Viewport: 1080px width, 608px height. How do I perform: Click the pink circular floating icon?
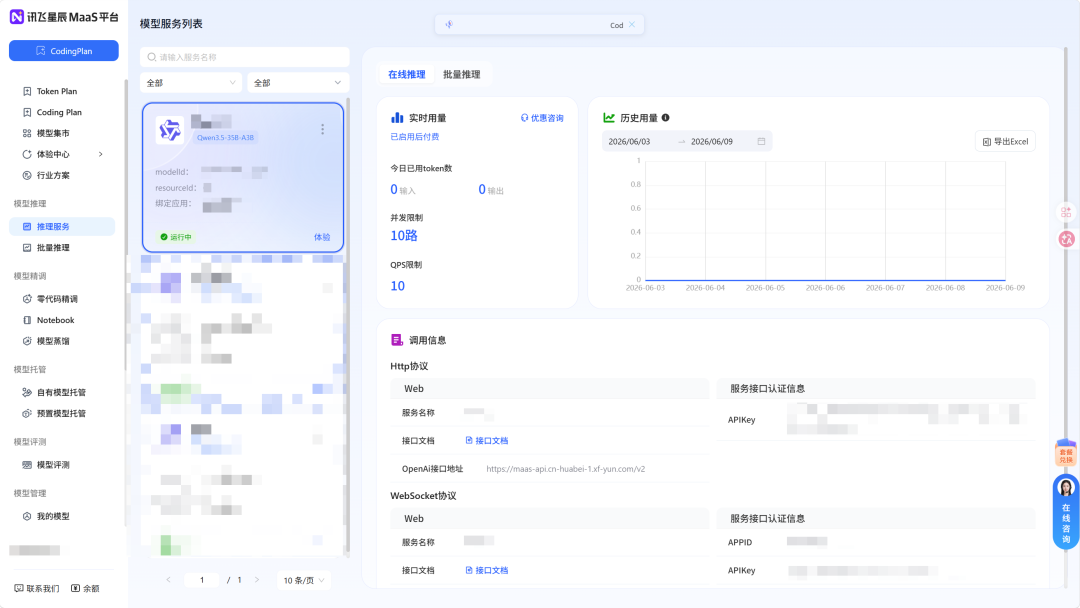click(x=1067, y=239)
